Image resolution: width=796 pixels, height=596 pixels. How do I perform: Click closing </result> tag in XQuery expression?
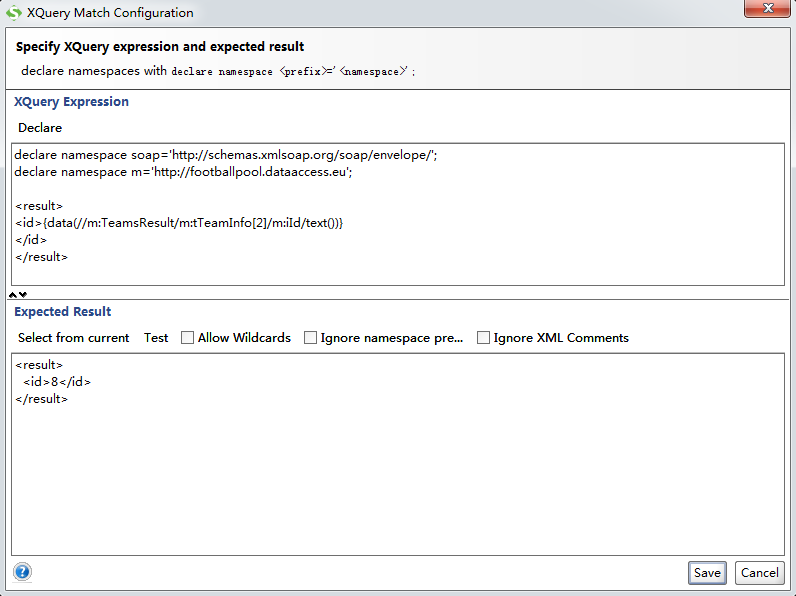tap(42, 257)
